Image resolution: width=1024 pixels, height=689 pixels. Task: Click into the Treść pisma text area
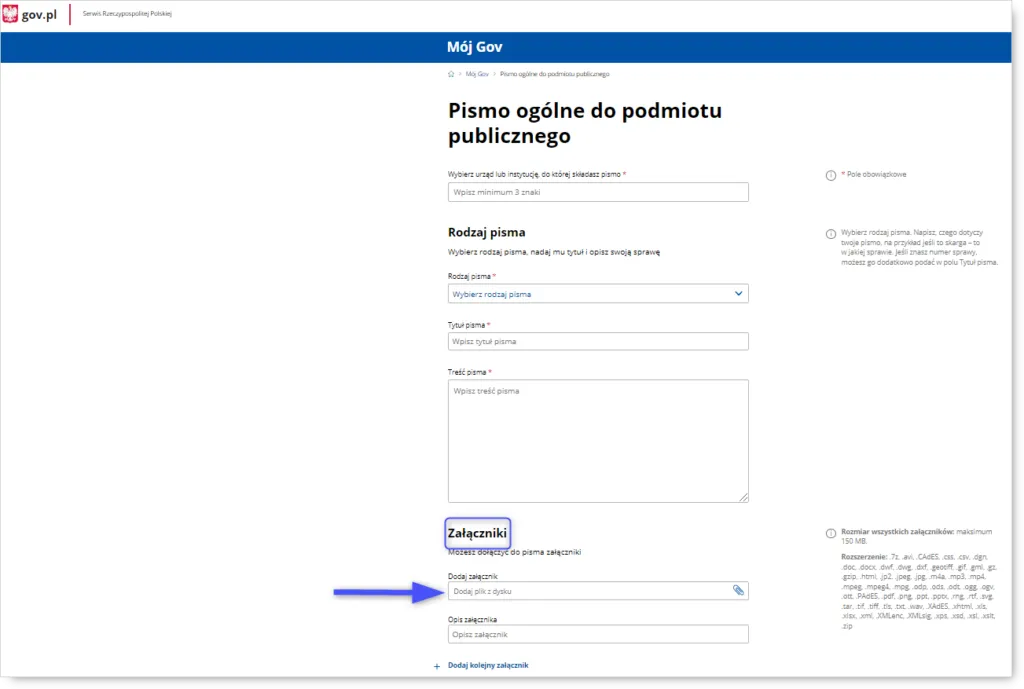tap(598, 441)
